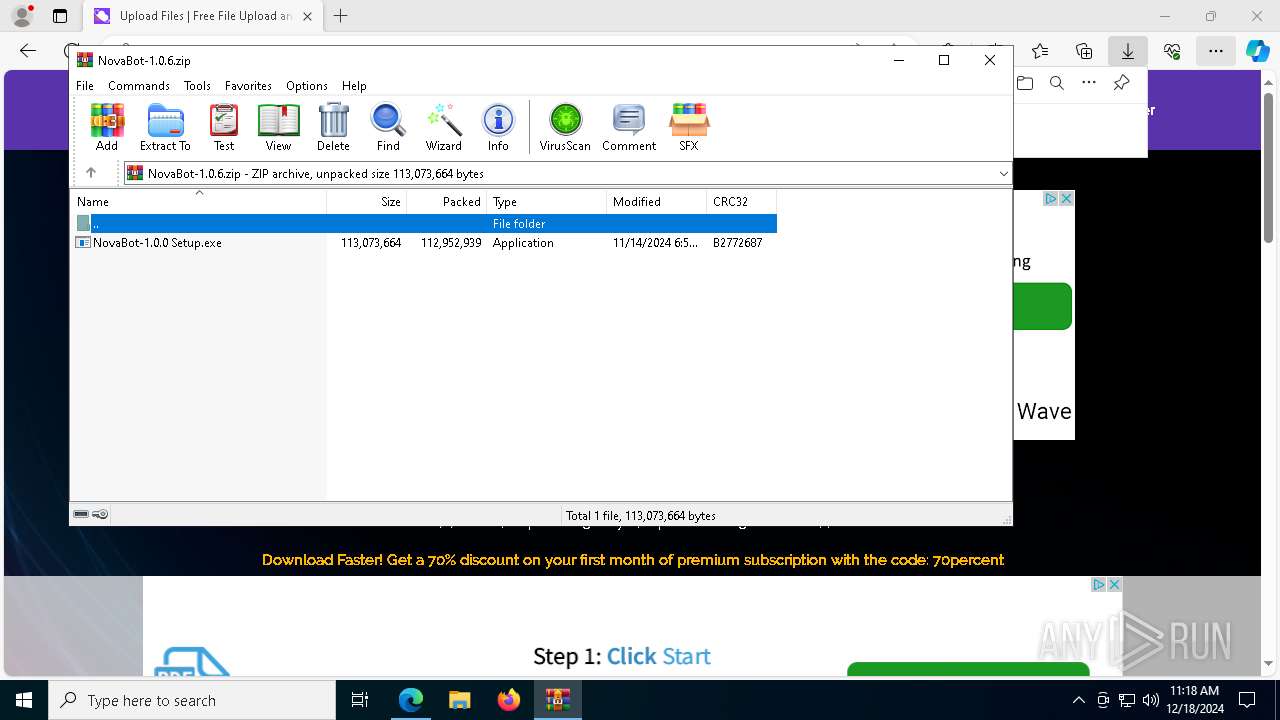The height and width of the screenshot is (720, 1280).
Task: Open the Tools menu
Action: pos(197,86)
